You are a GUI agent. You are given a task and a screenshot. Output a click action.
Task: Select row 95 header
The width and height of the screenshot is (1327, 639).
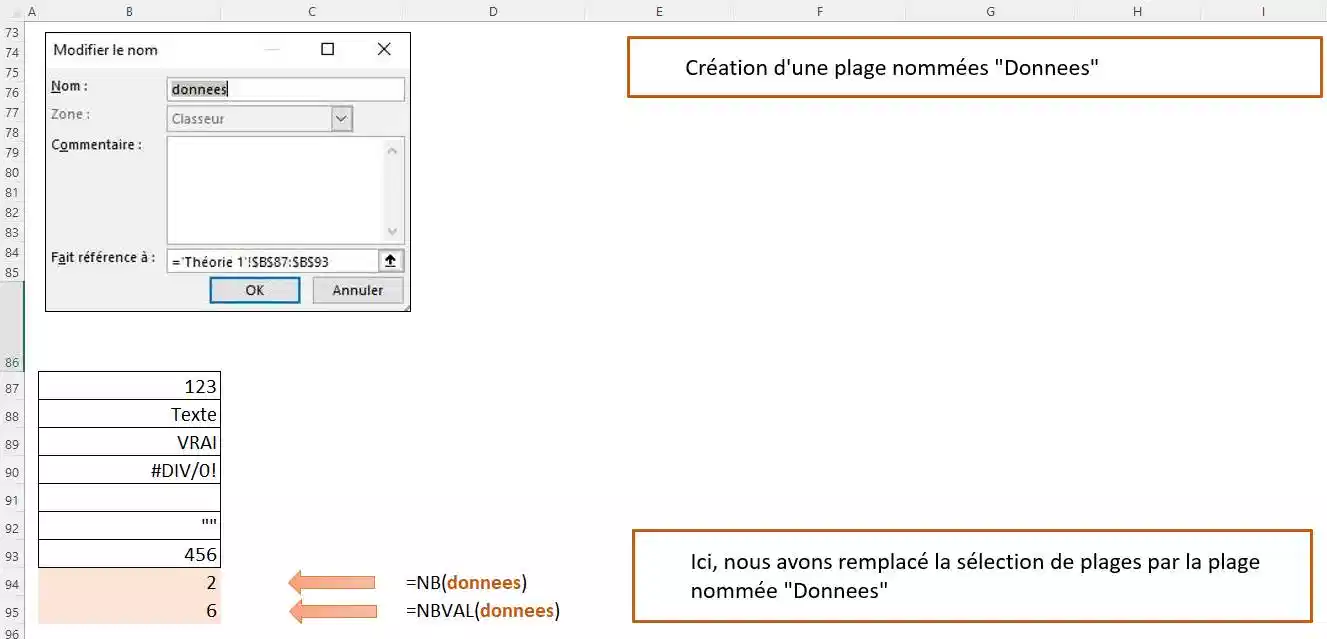[12, 611]
